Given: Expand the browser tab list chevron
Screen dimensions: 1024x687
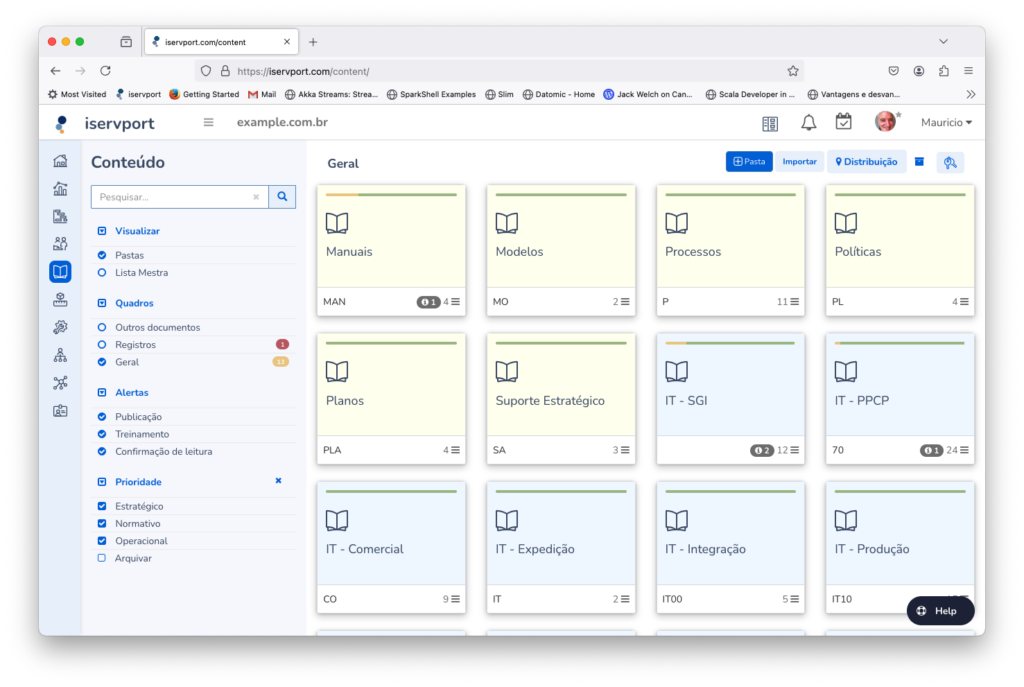Looking at the screenshot, I should pos(944,41).
